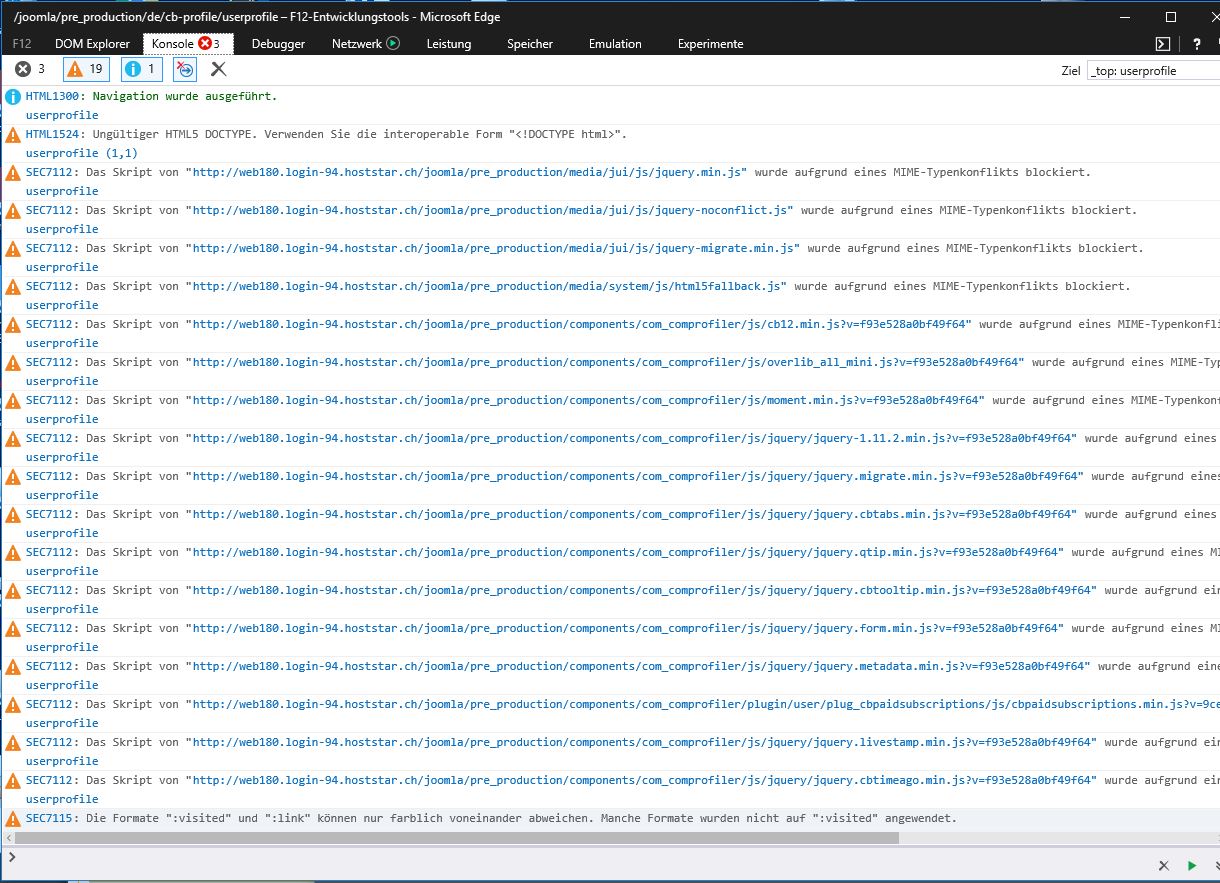
Task: Clear the console output with the X icon
Action: 218,69
